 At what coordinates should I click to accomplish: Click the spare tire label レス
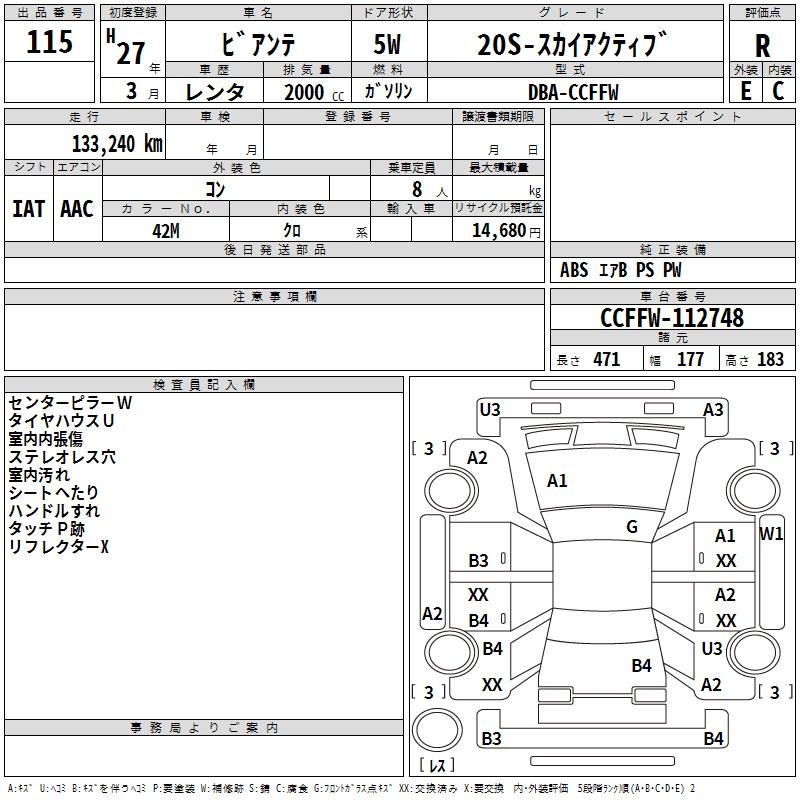[437, 764]
